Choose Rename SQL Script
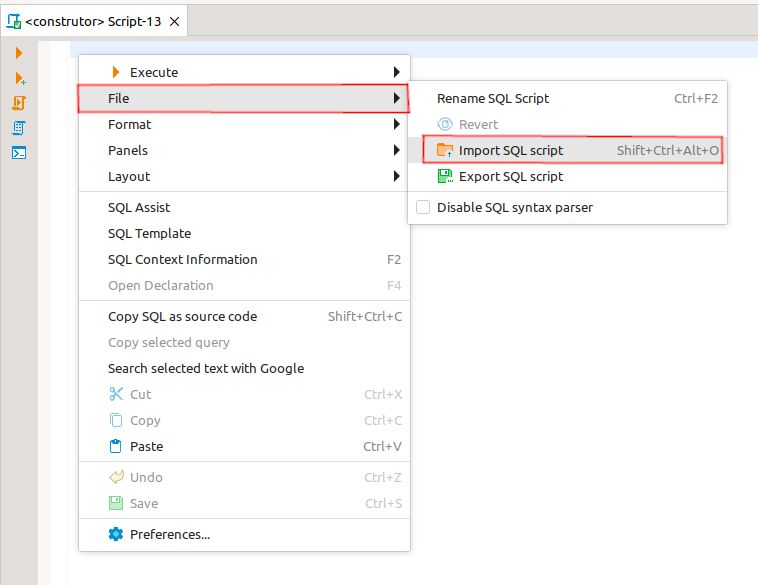The width and height of the screenshot is (758, 585). [x=493, y=98]
